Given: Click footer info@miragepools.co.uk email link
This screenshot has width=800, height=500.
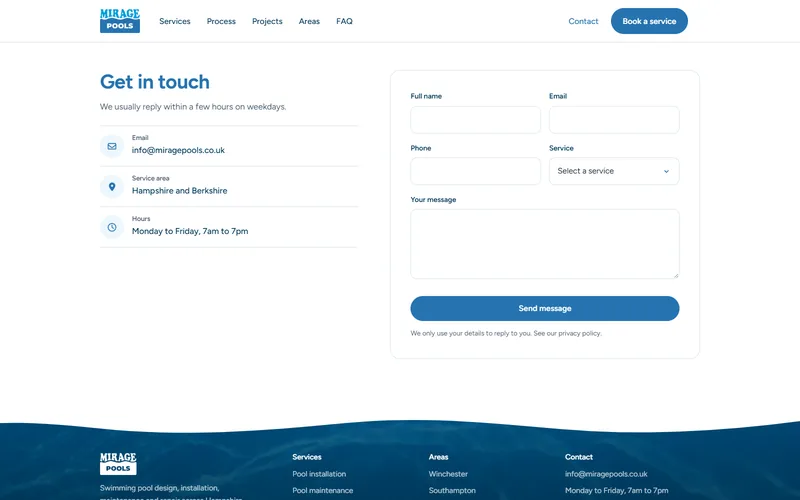Looking at the screenshot, I should pyautogui.click(x=606, y=474).
